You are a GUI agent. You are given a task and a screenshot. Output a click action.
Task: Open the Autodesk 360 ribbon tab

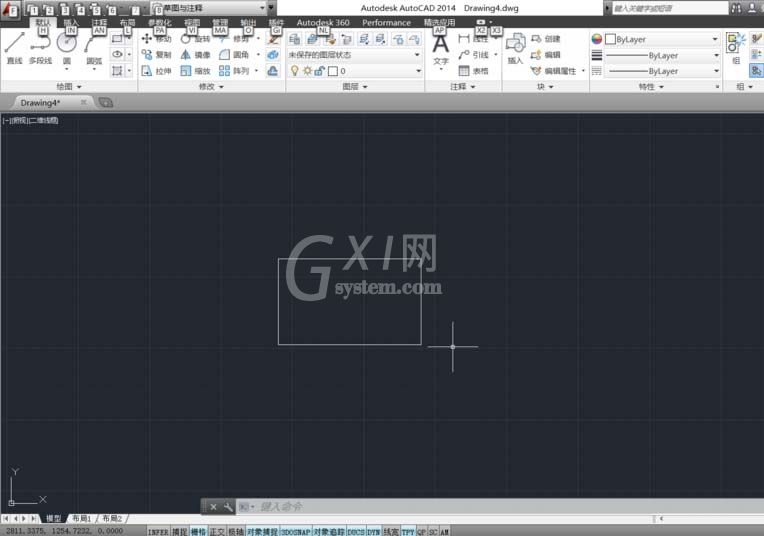tap(323, 22)
